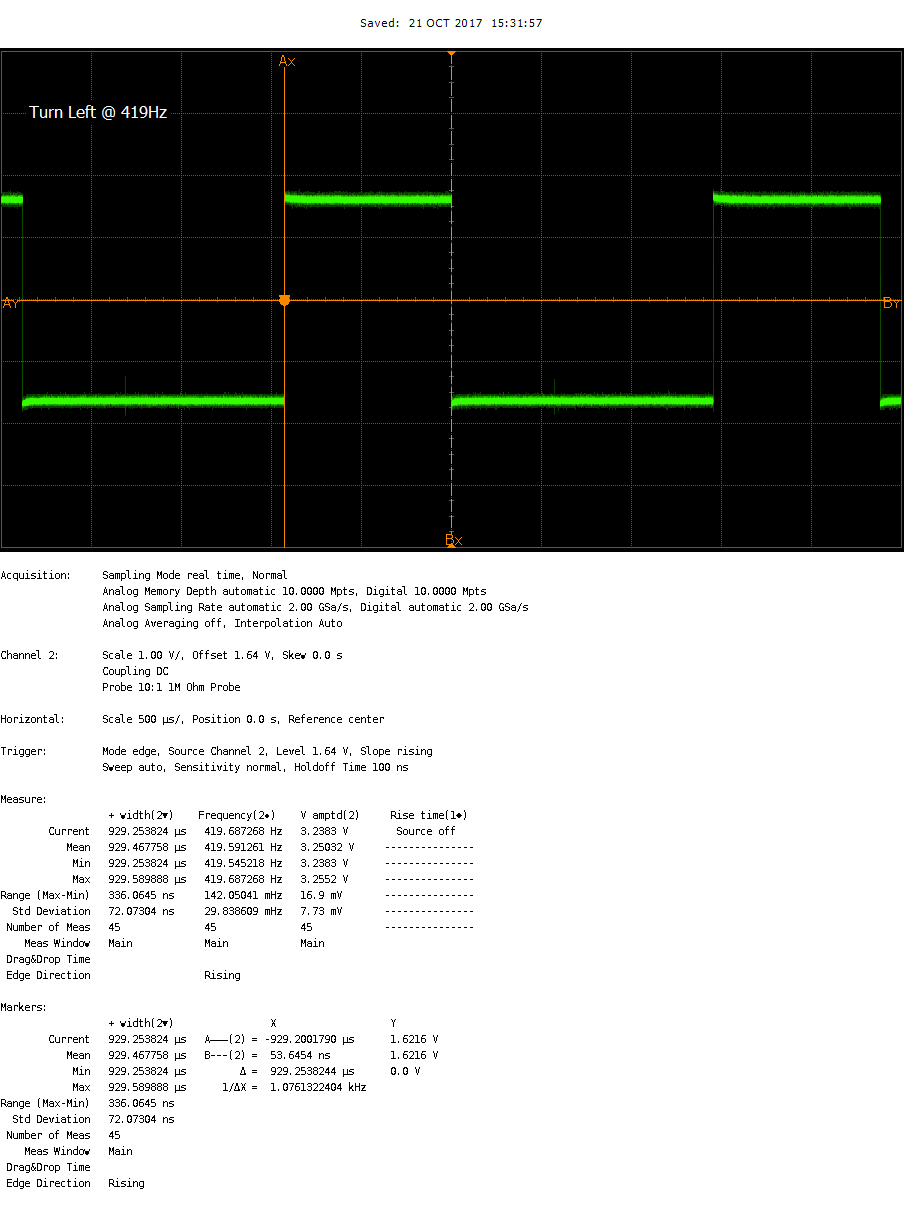Click the 'Coupling DC' line
The image size is (904, 1208).
[135, 671]
